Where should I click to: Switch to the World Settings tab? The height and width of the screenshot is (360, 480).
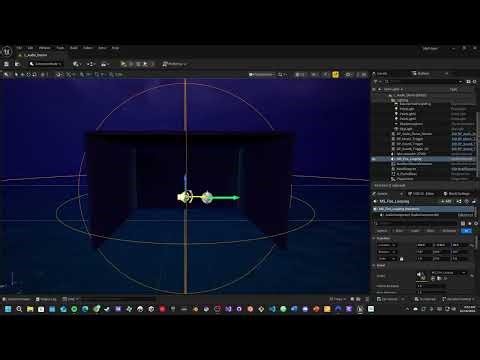tap(456, 194)
